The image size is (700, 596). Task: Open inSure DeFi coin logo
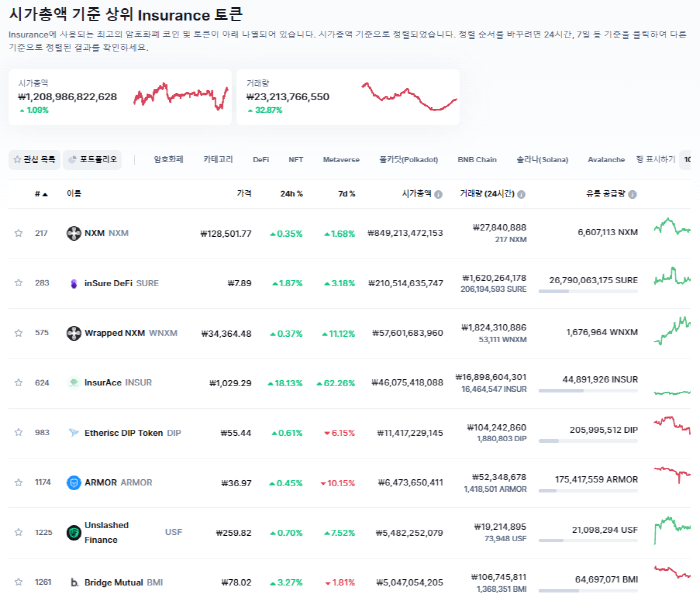tap(74, 283)
